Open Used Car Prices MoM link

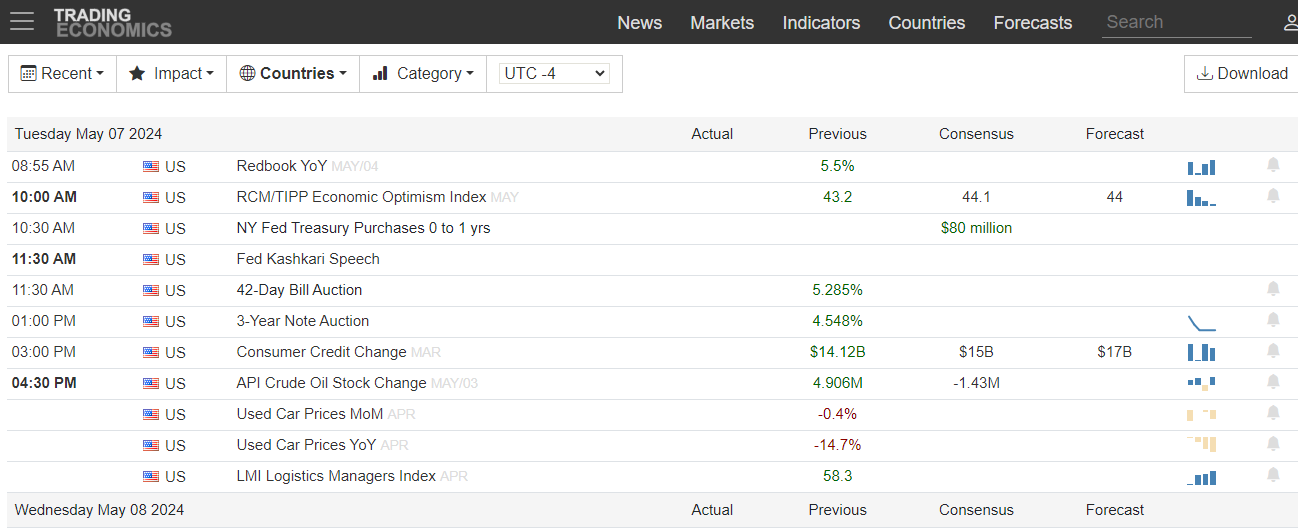click(310, 414)
